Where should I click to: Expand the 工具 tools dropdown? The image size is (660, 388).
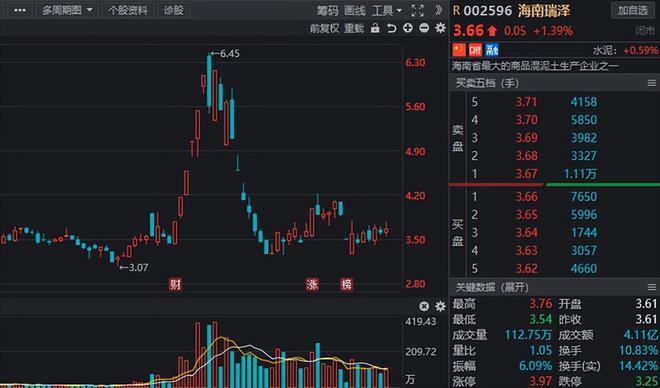387,11
